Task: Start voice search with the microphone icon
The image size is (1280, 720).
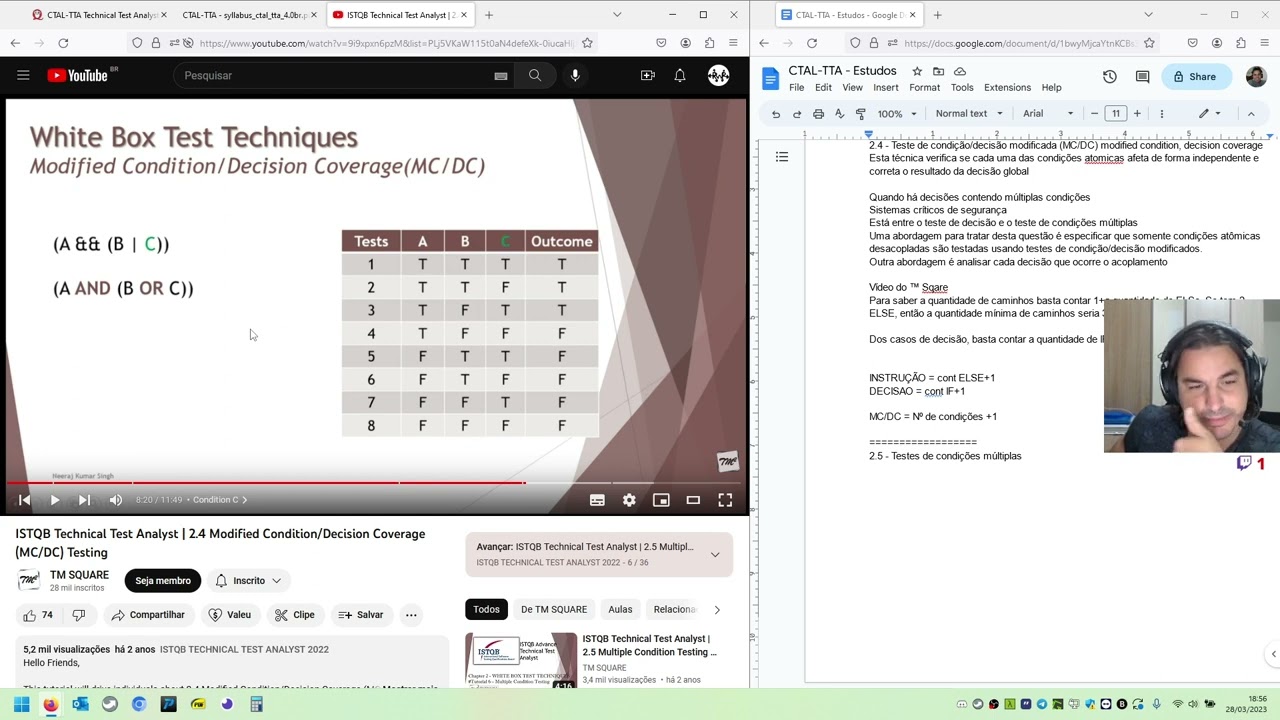Action: tap(575, 75)
